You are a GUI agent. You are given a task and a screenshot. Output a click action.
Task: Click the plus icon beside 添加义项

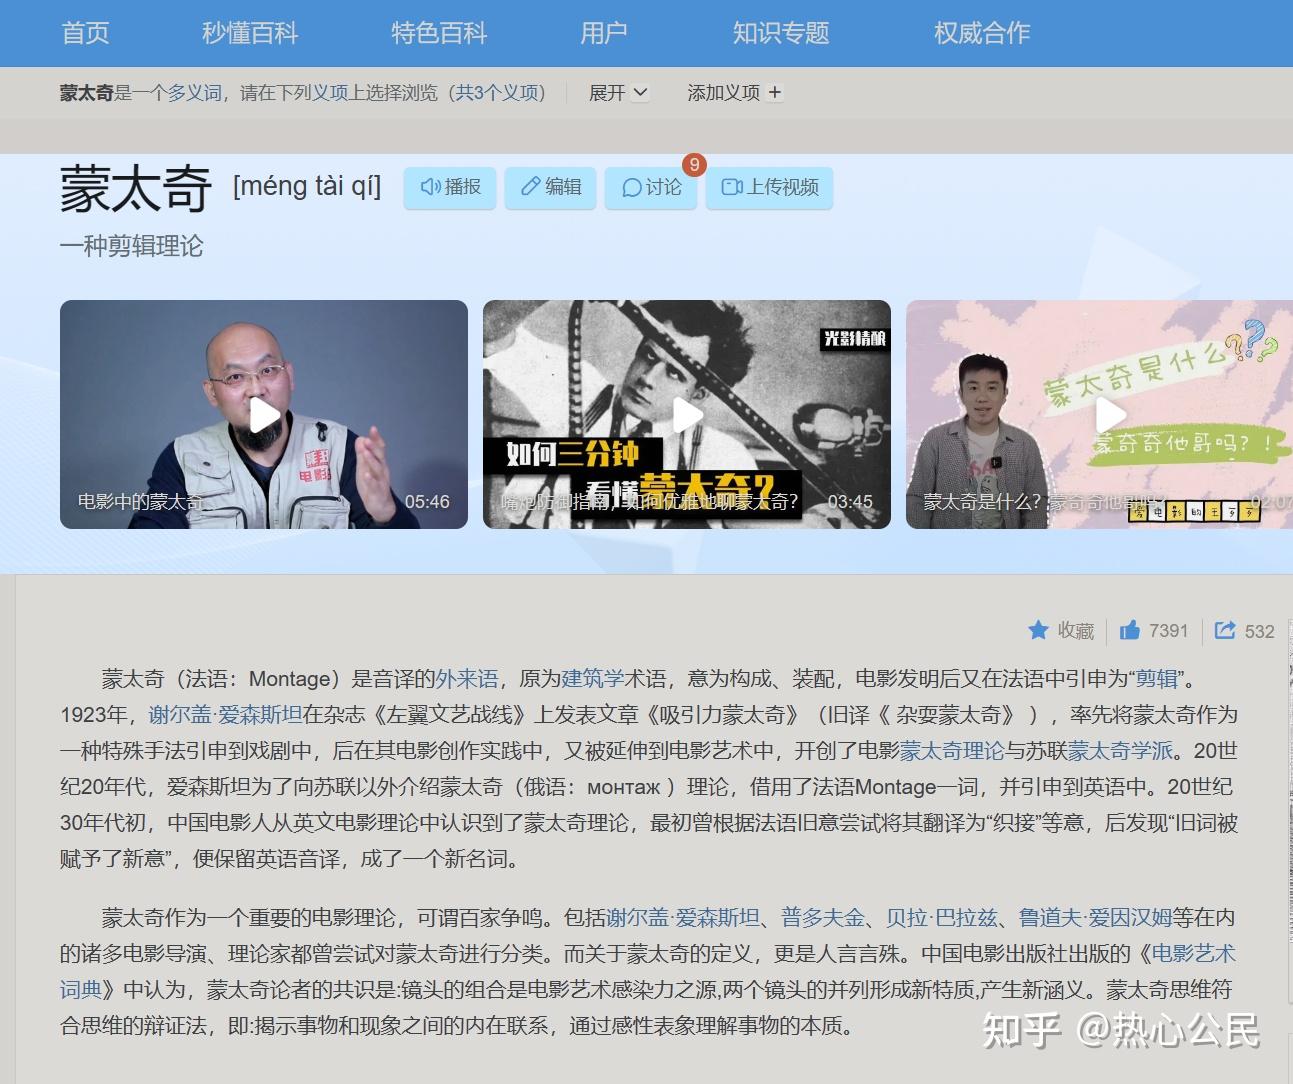pyautogui.click(x=775, y=93)
